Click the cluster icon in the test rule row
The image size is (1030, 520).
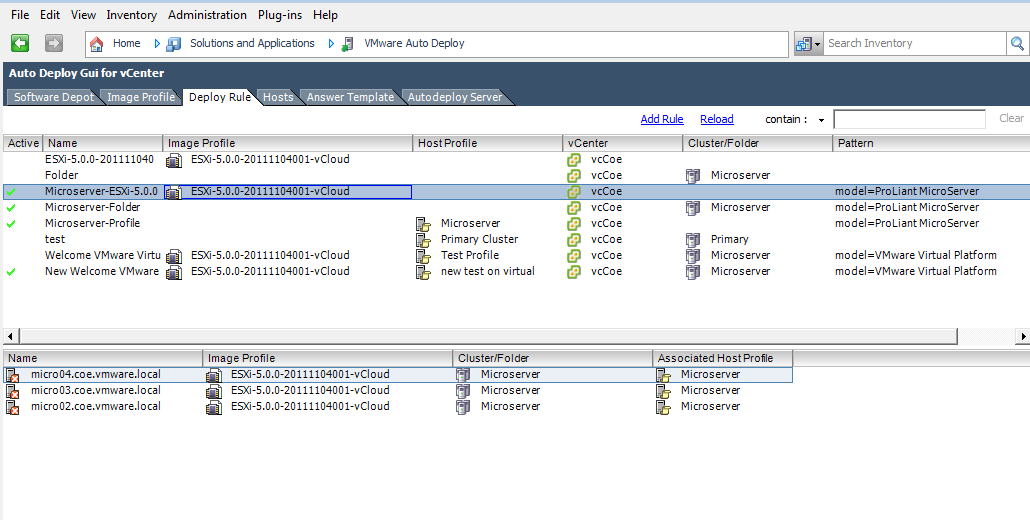pos(692,240)
